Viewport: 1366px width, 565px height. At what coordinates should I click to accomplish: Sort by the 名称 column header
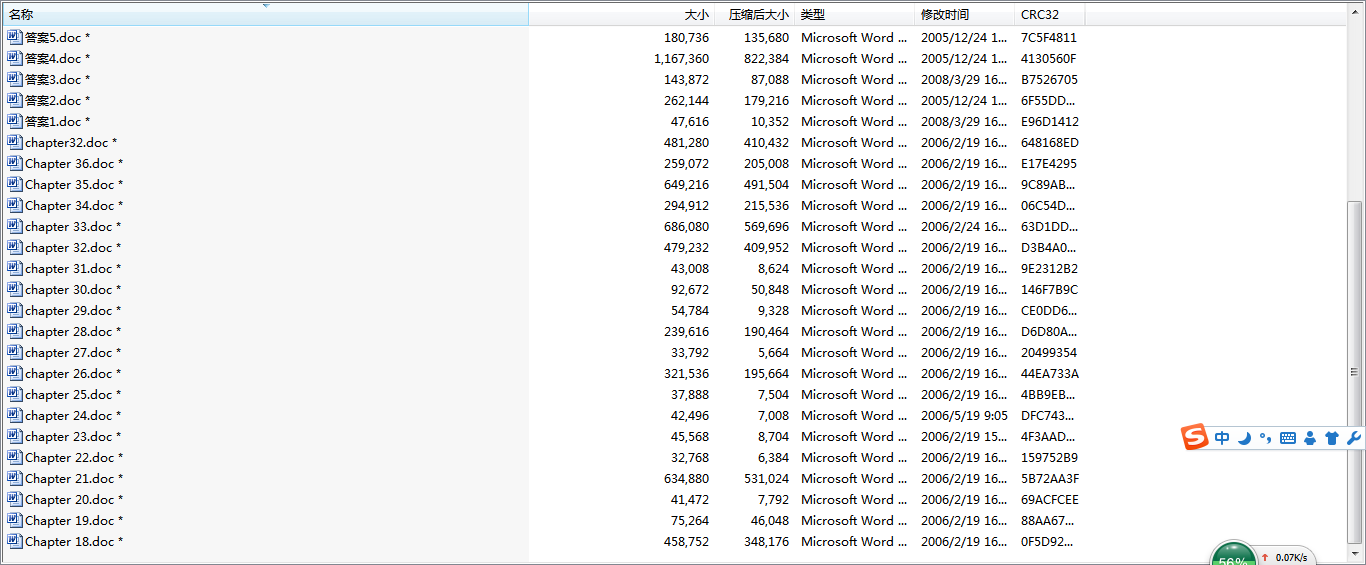[x=264, y=15]
